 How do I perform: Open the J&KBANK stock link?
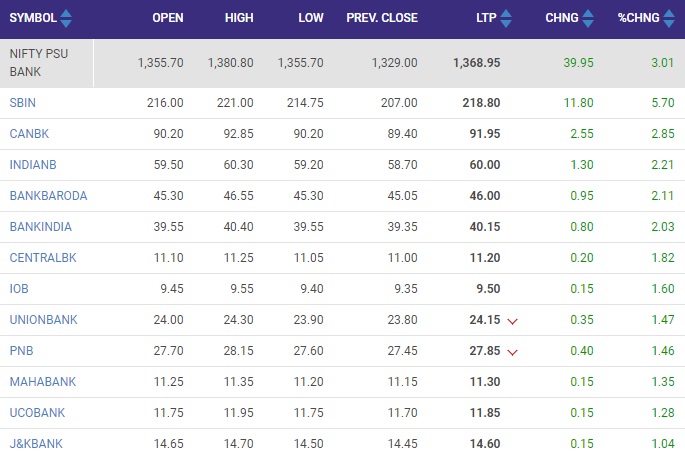click(36, 444)
